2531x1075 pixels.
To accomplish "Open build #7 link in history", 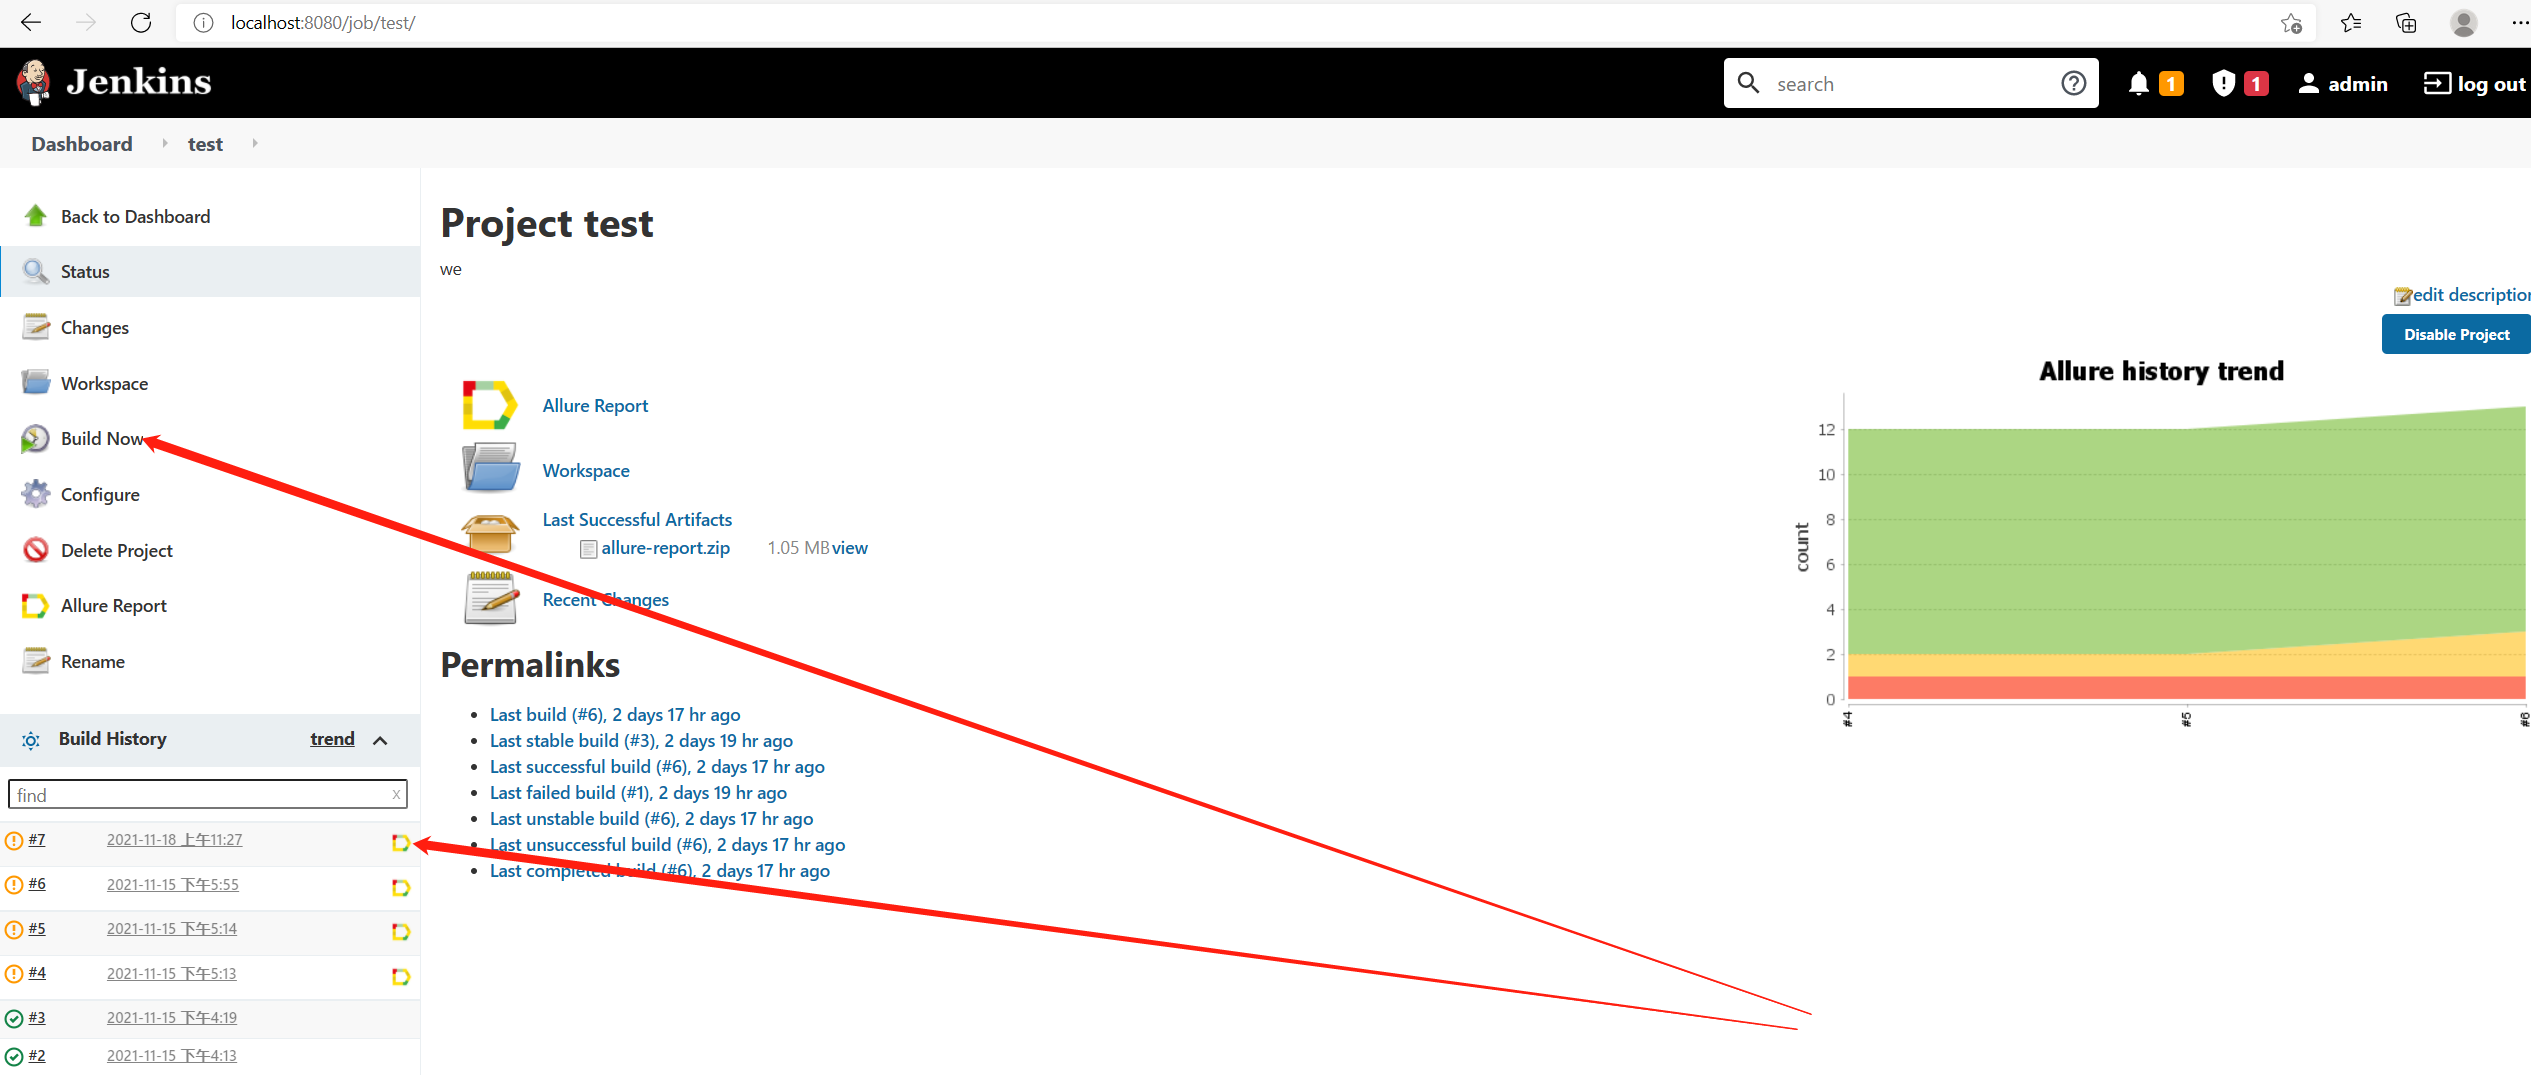I will 37,840.
